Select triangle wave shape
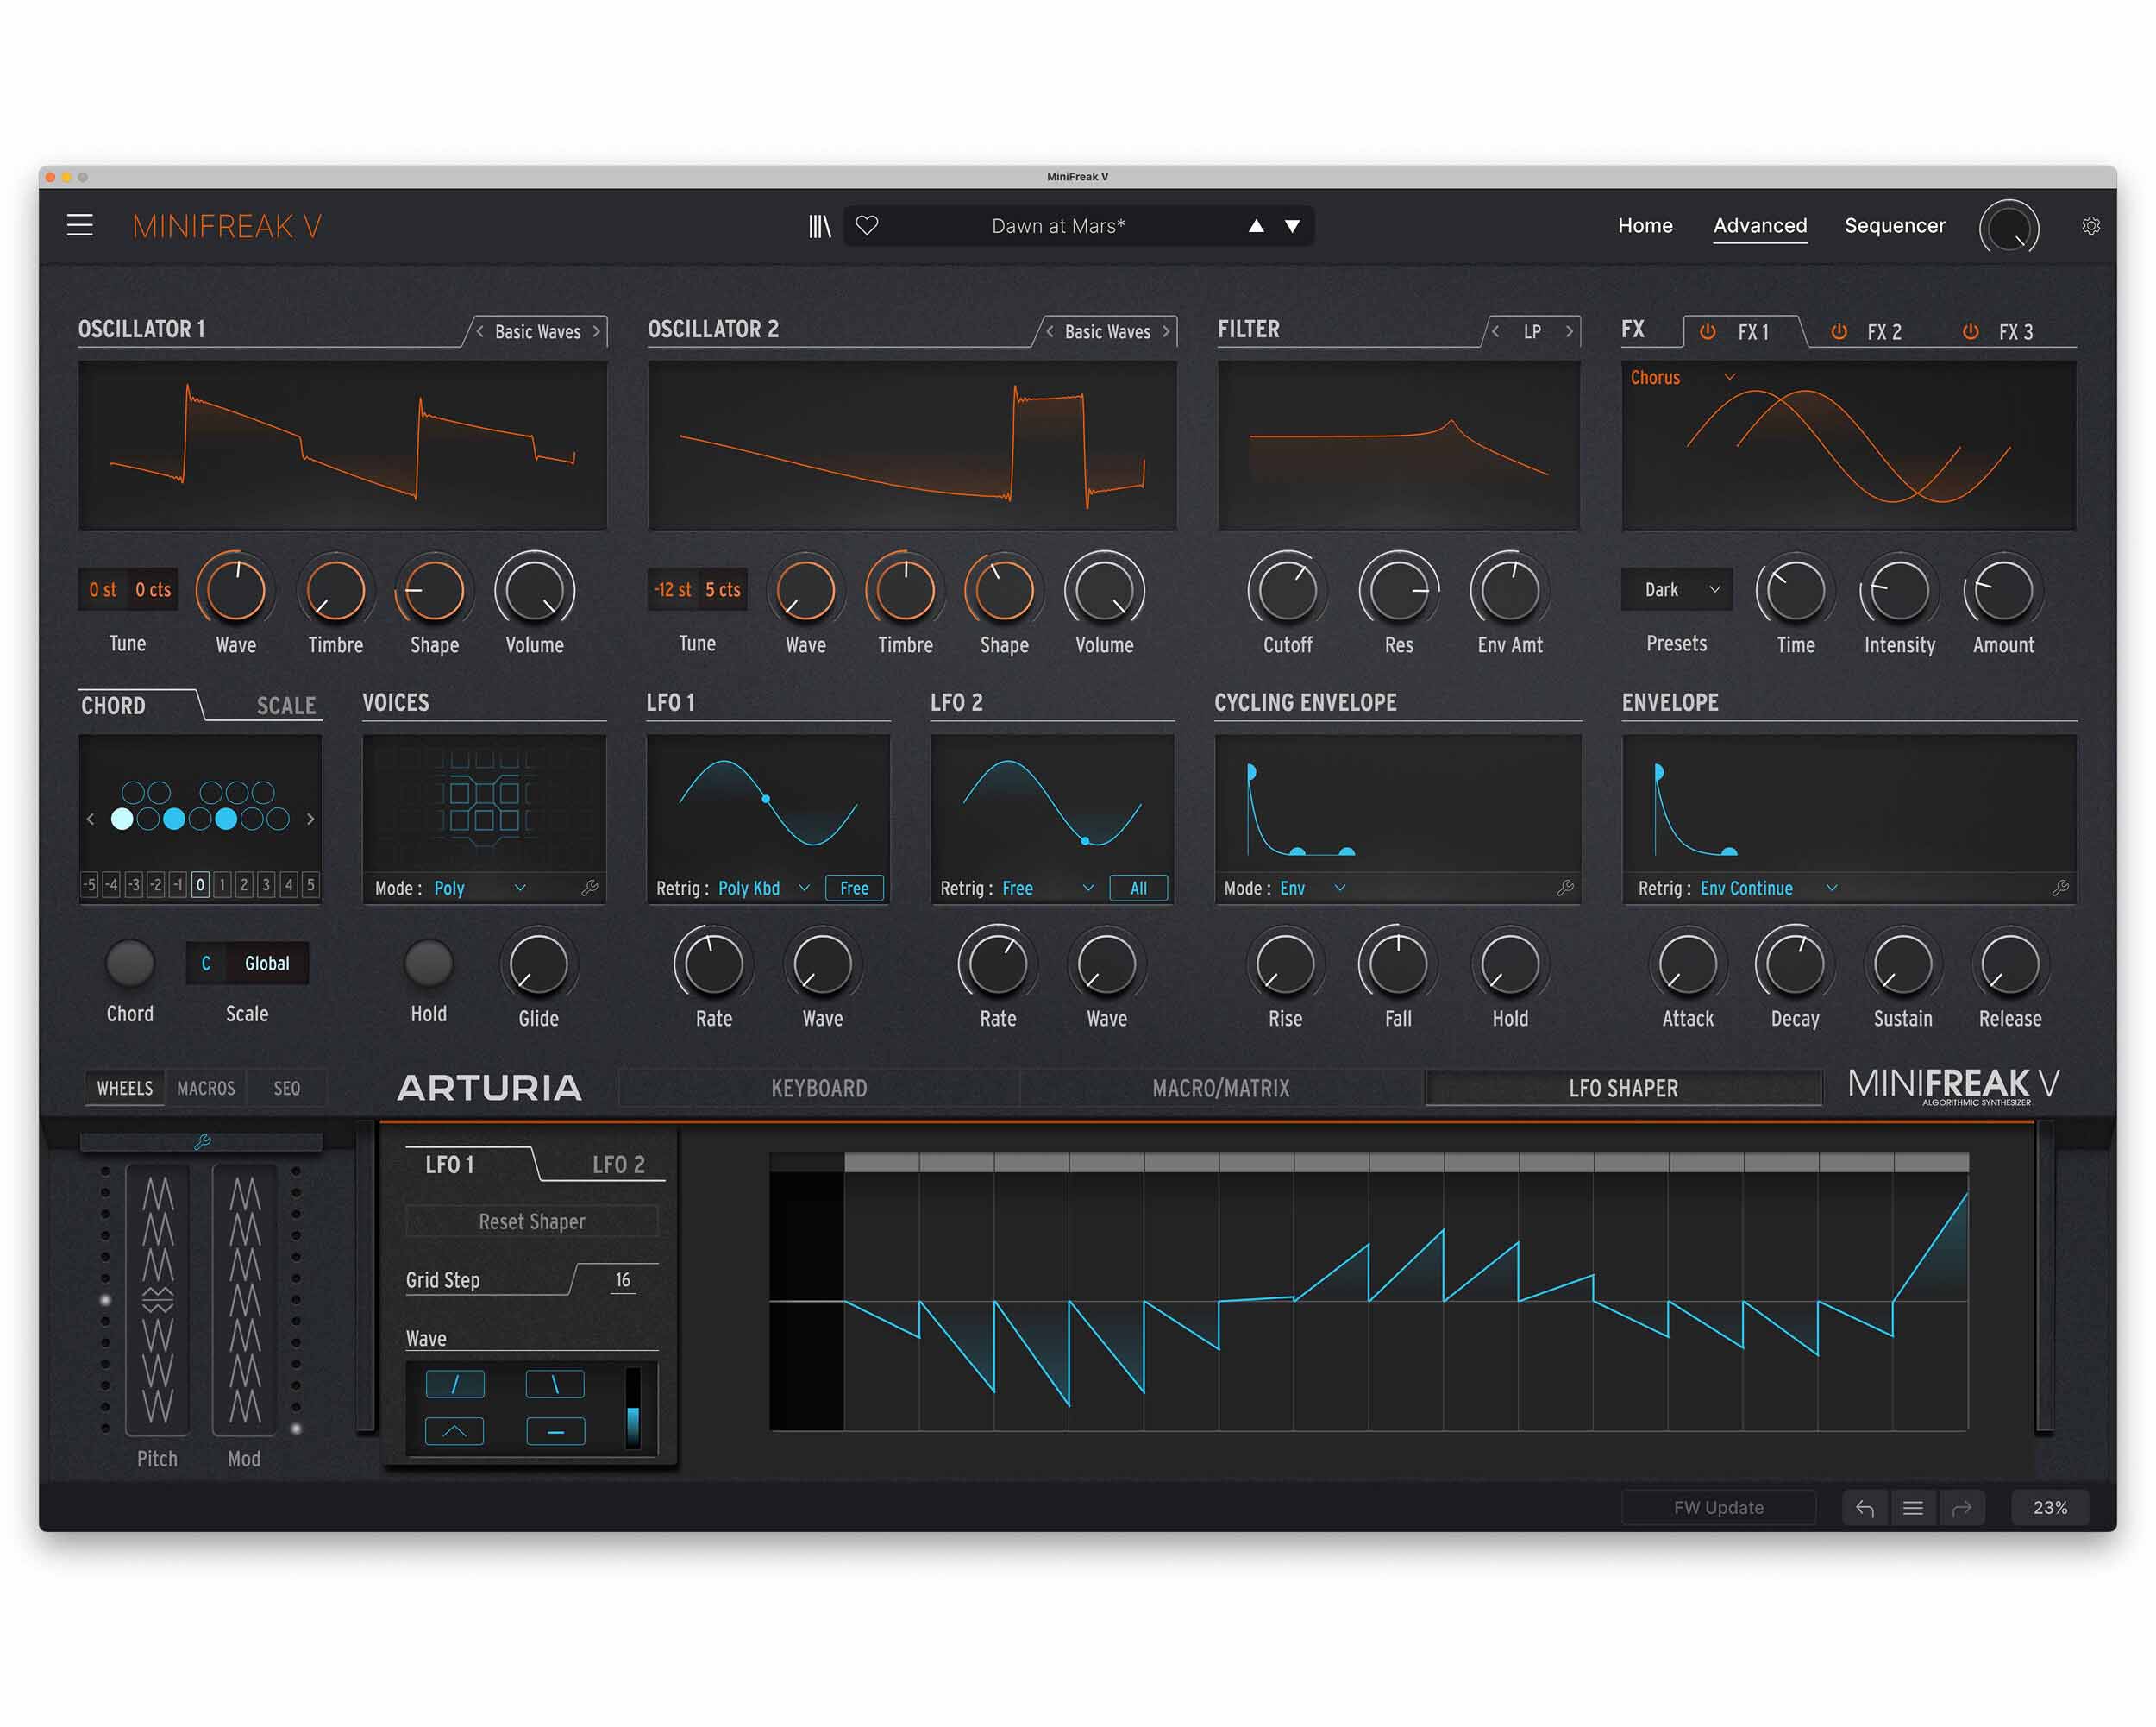Viewport: 2156px width, 1727px height. [x=455, y=1431]
